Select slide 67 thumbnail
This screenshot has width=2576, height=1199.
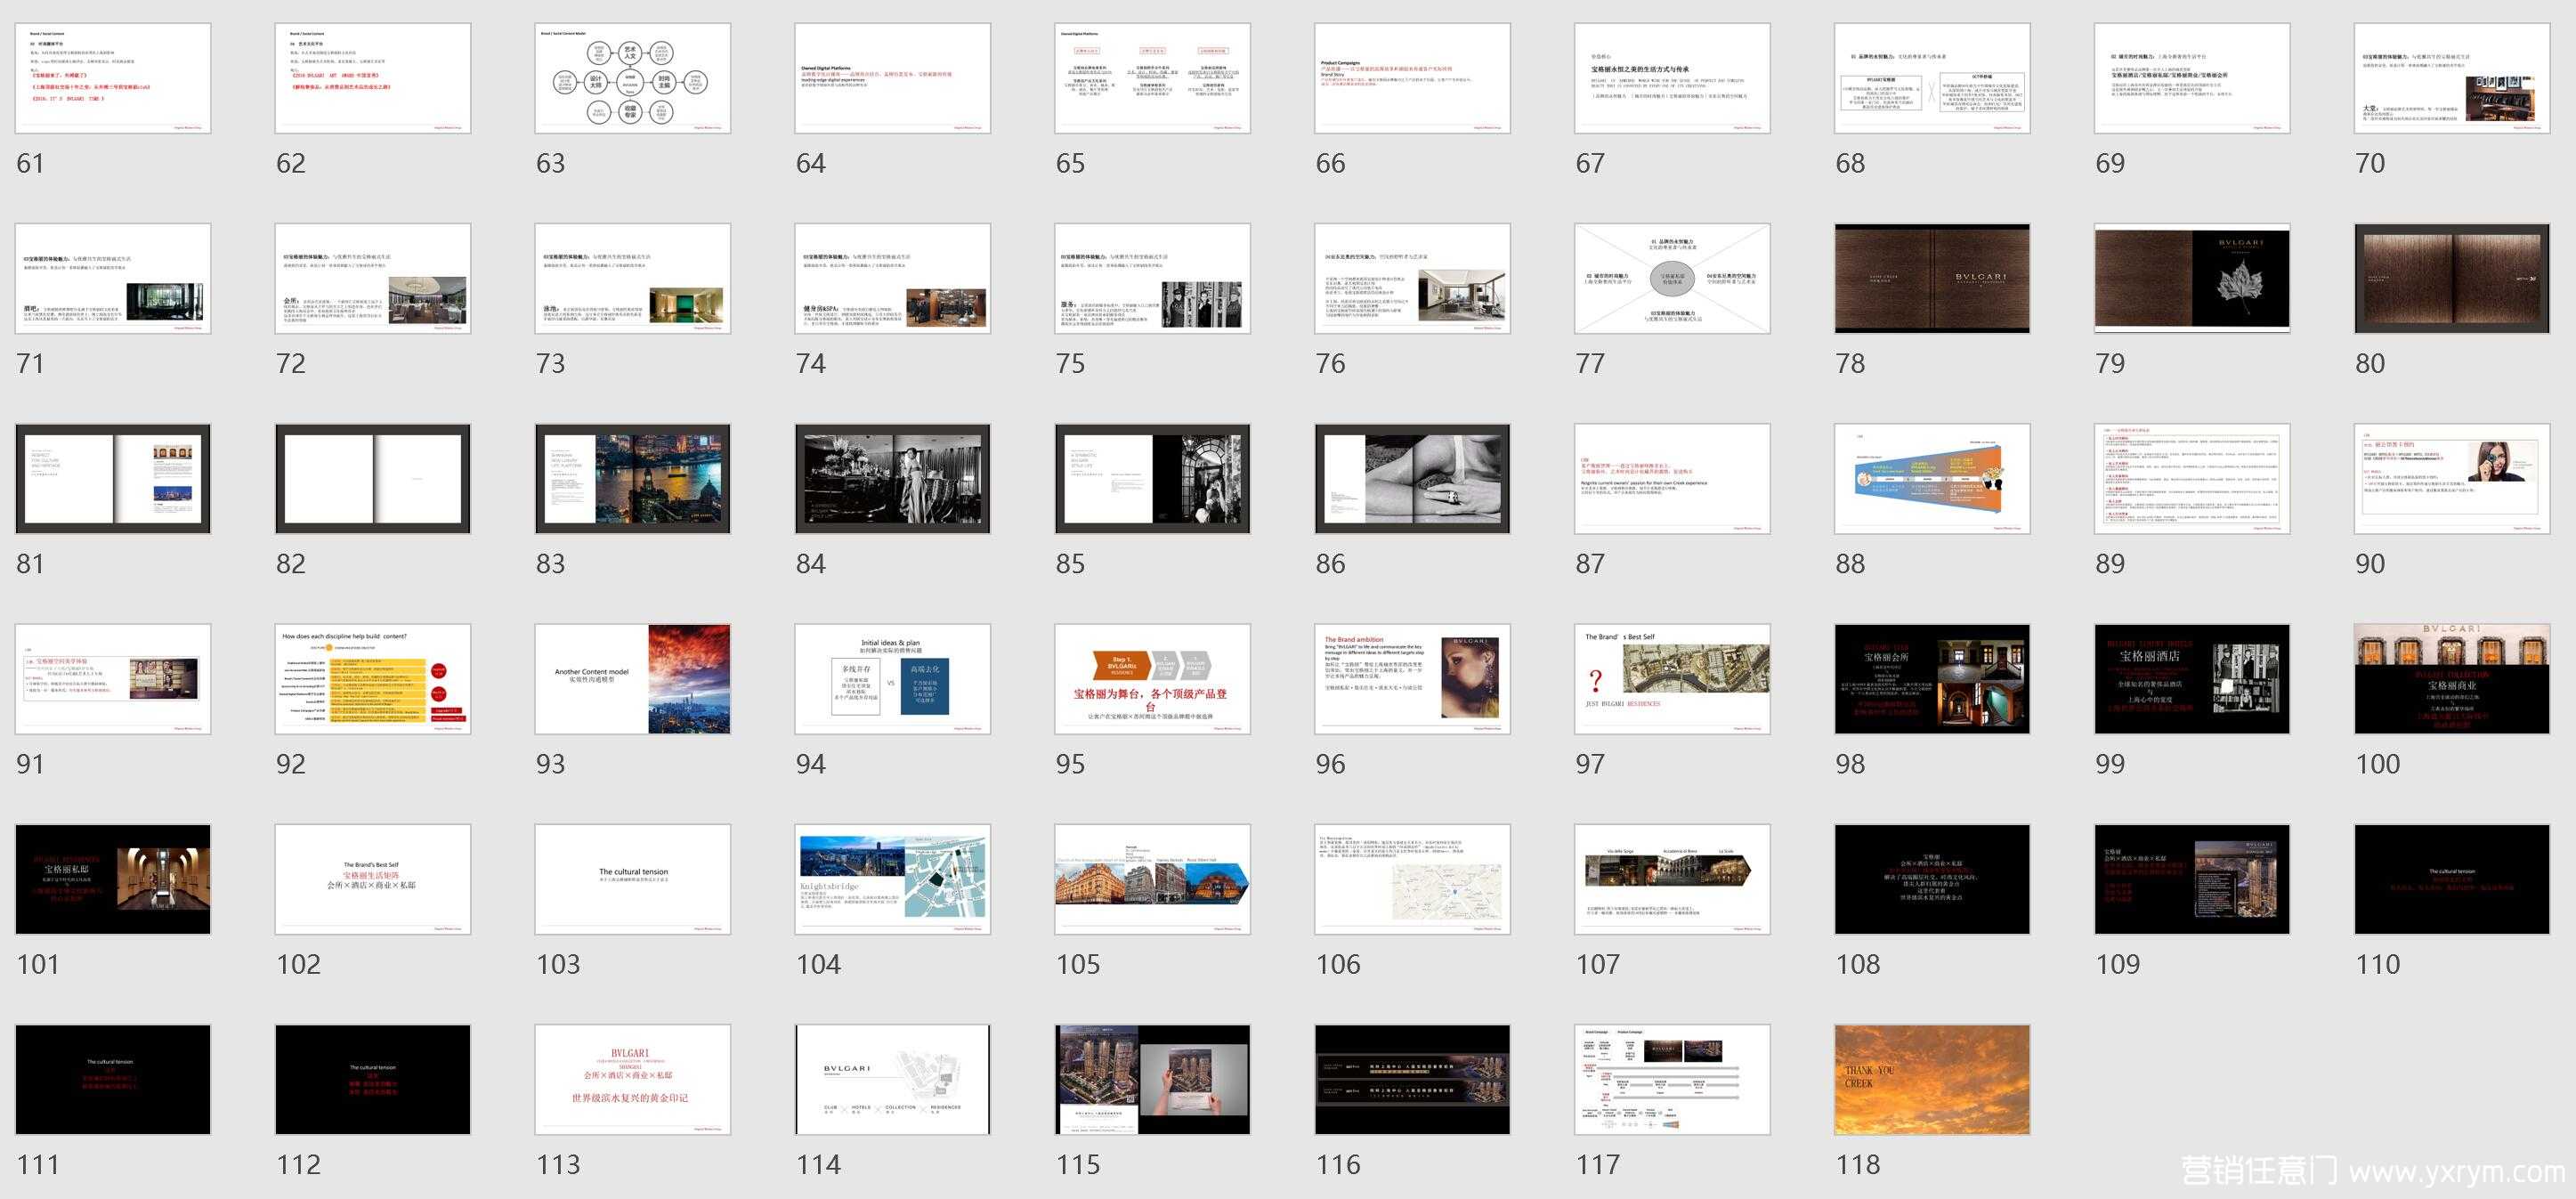(x=1673, y=78)
